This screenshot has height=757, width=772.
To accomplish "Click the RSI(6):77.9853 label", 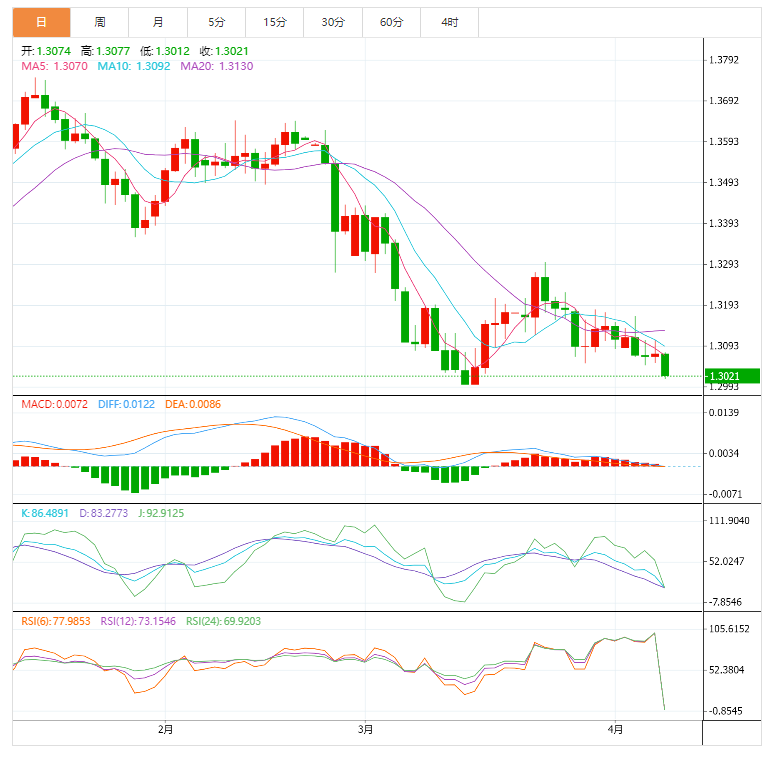I will [x=56, y=621].
